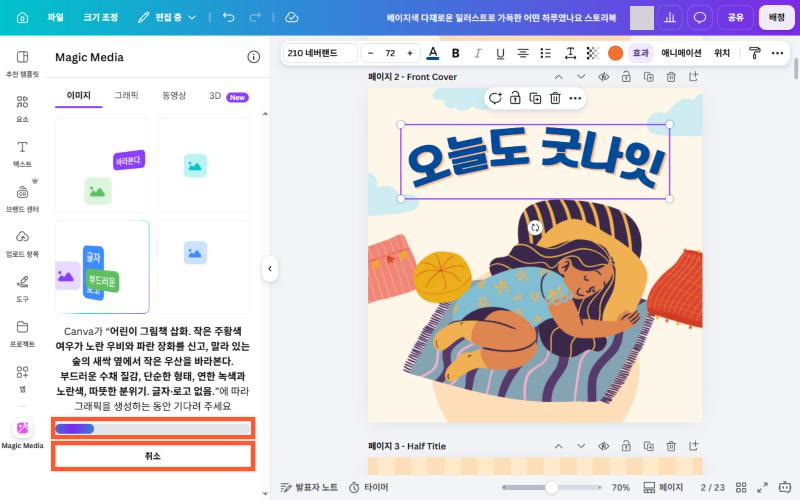Open the 파일 menu

pos(55,17)
